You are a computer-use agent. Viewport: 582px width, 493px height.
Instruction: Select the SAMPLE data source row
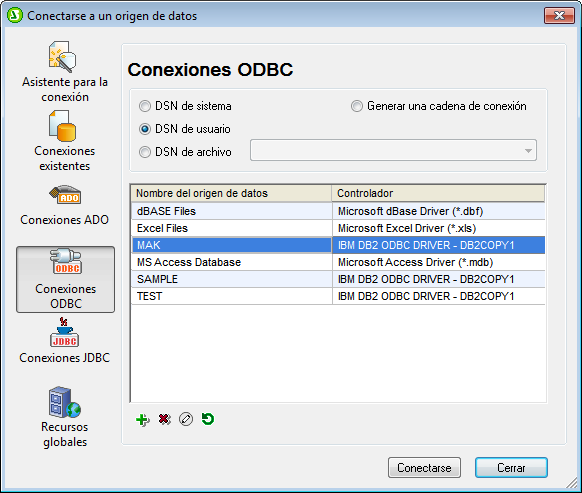(x=338, y=279)
